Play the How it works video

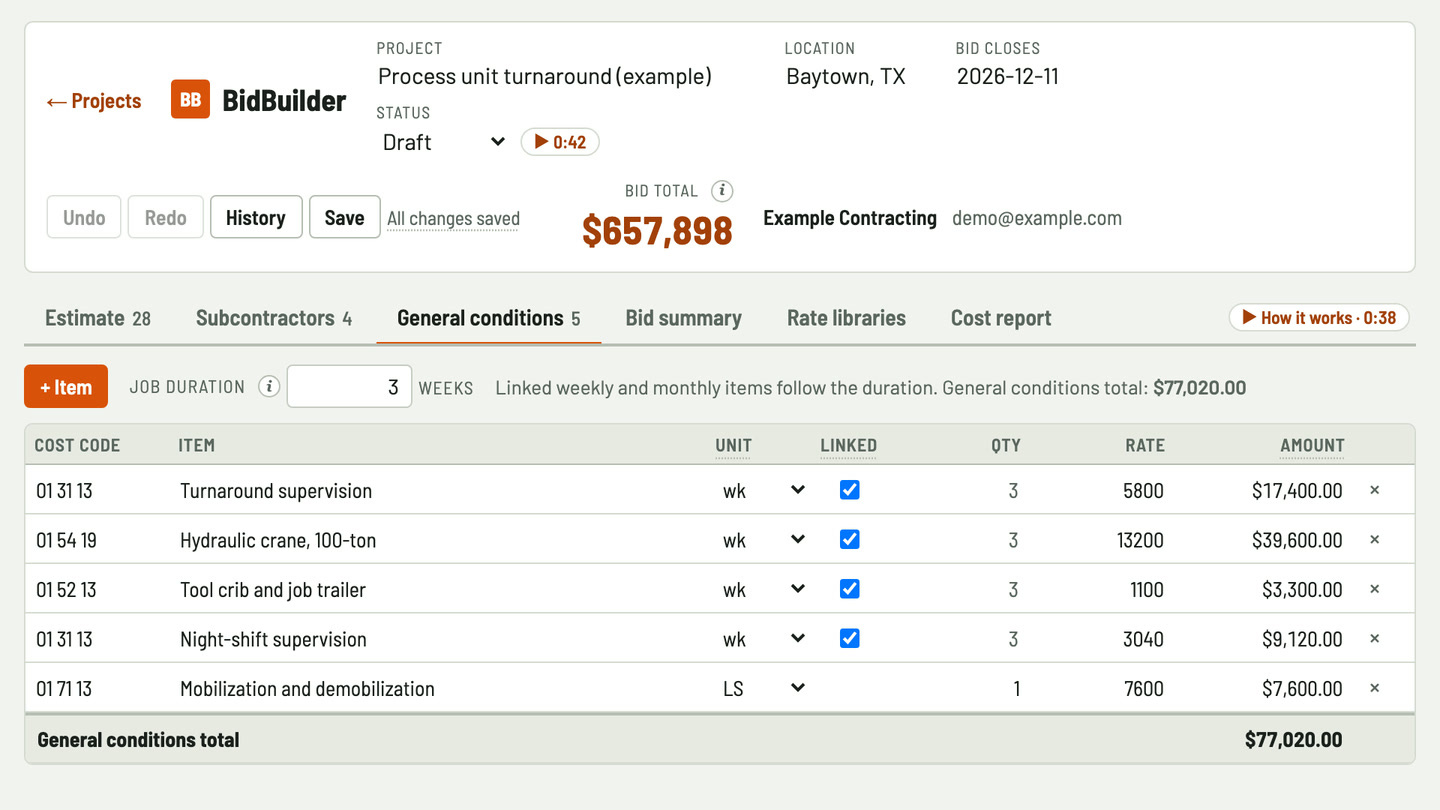click(1319, 318)
